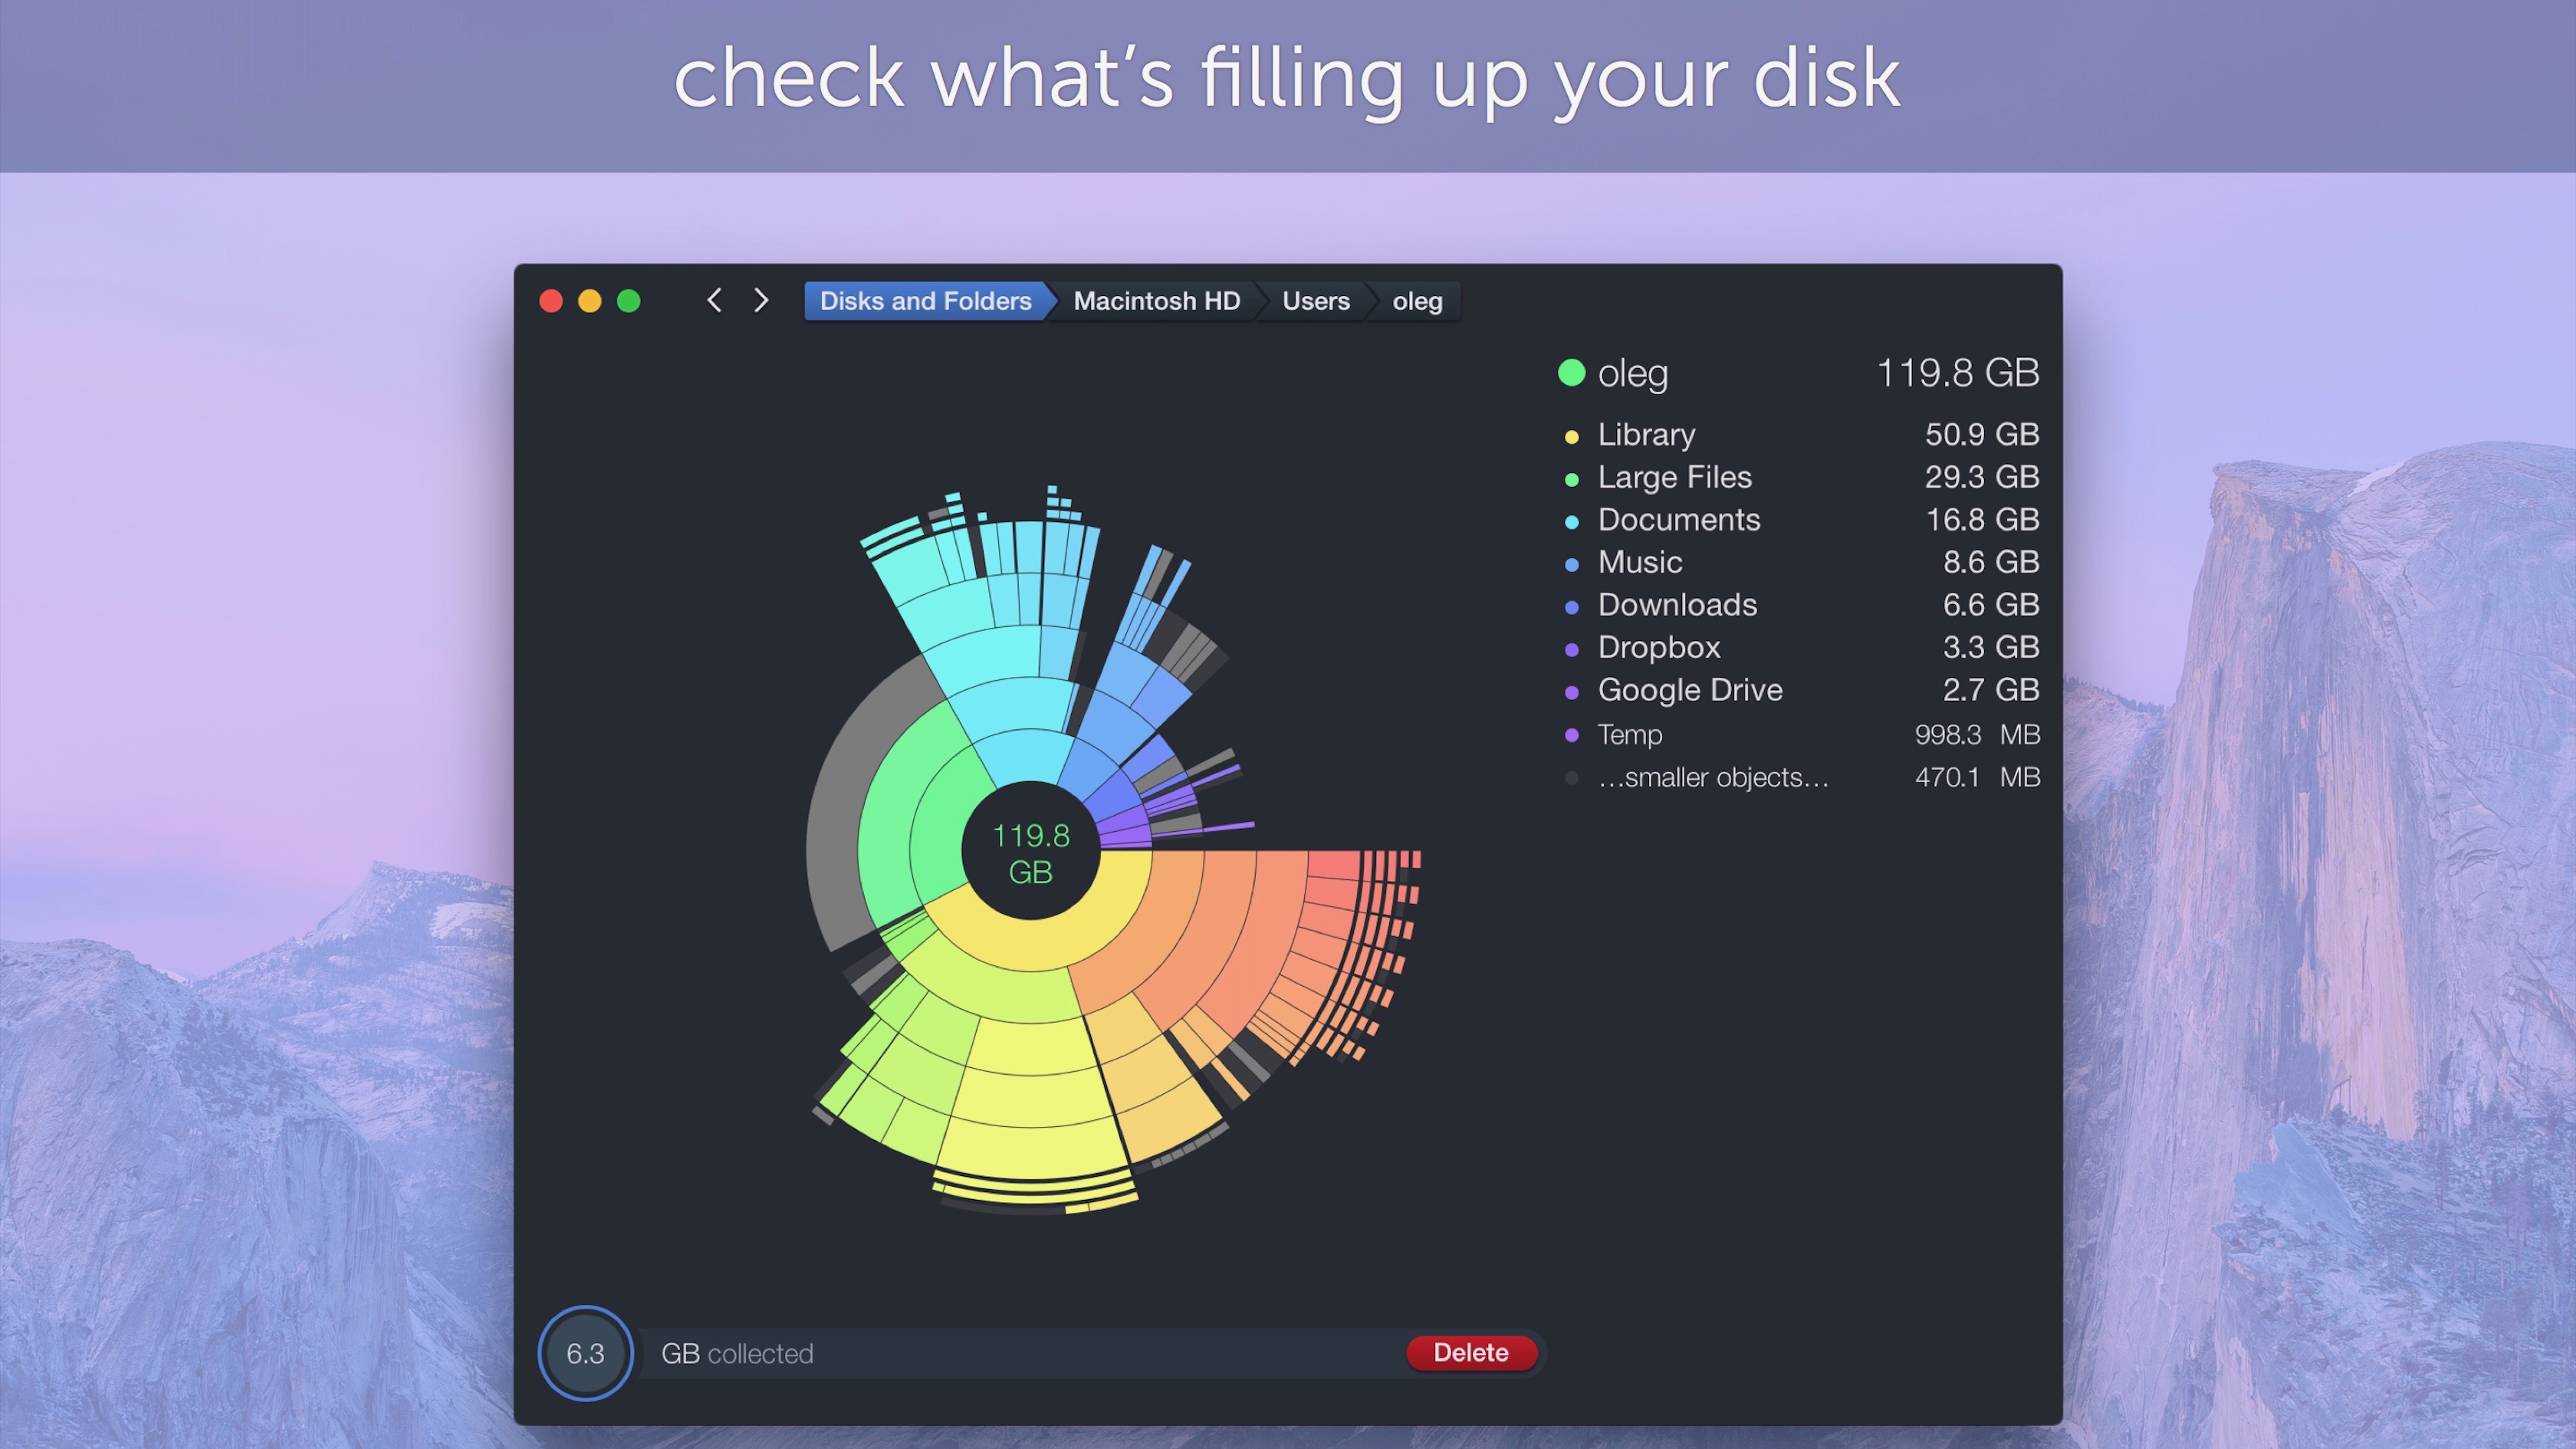The image size is (2576, 1449).
Task: Click the green dot beside oleg
Action: (1571, 373)
